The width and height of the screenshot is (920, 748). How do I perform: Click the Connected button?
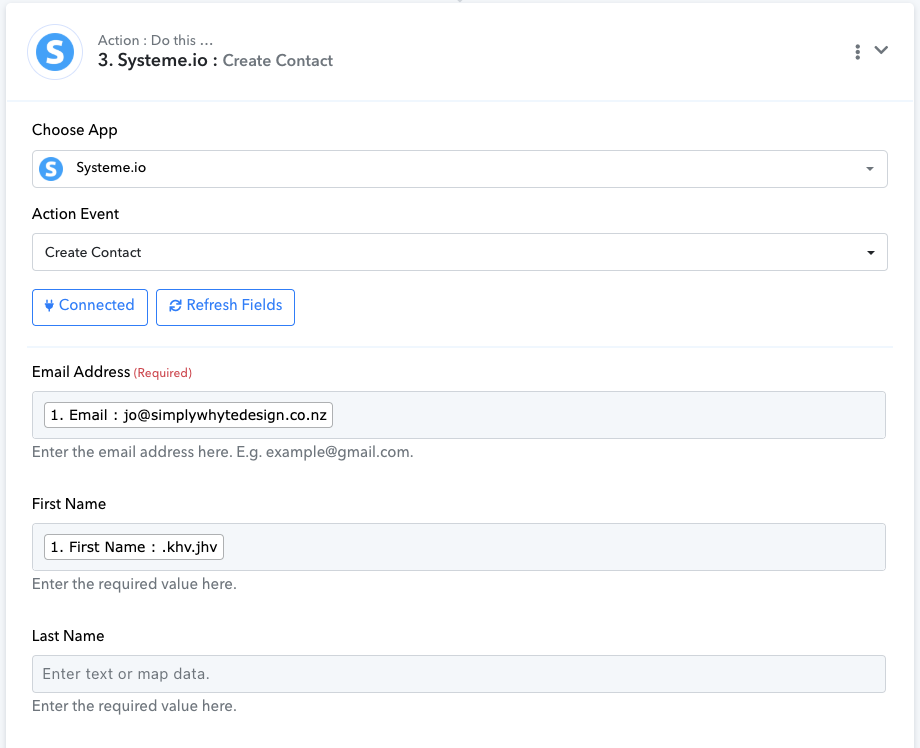tap(90, 307)
